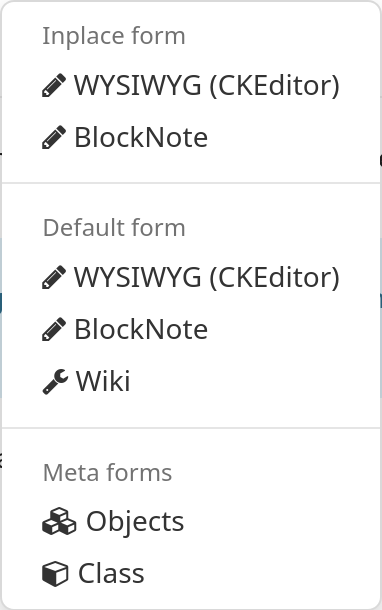
Task: Click the Default form section header
Action: (x=114, y=227)
